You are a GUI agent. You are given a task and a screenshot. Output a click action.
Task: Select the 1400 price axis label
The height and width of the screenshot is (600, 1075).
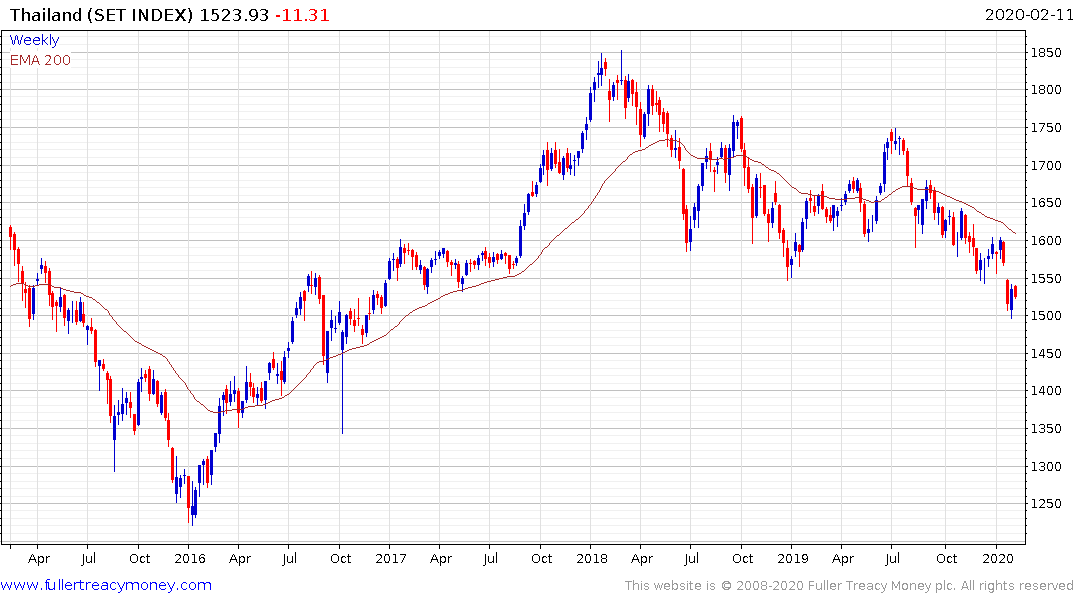(1046, 391)
